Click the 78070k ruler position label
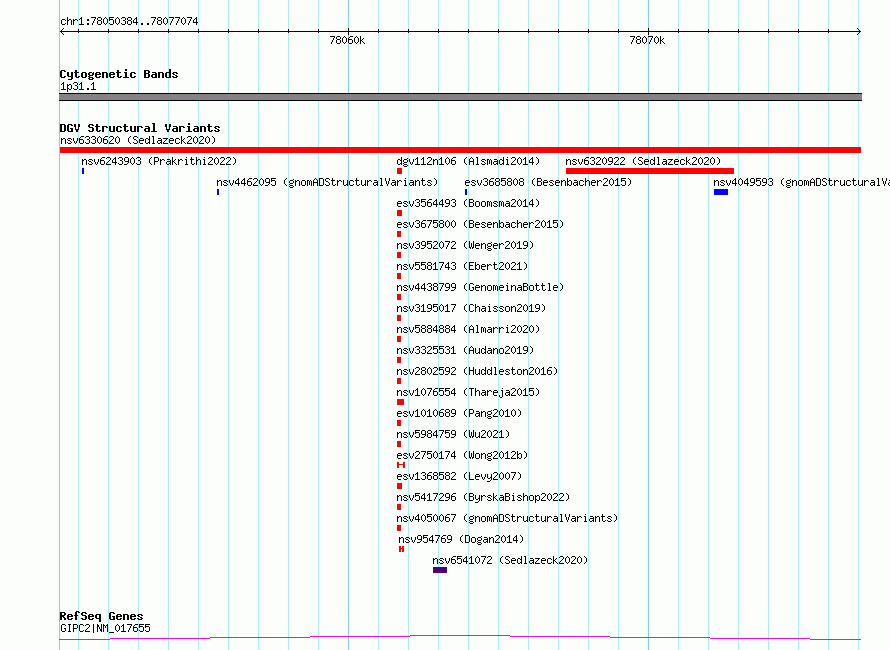Screen dimensions: 890x650 click(647, 41)
